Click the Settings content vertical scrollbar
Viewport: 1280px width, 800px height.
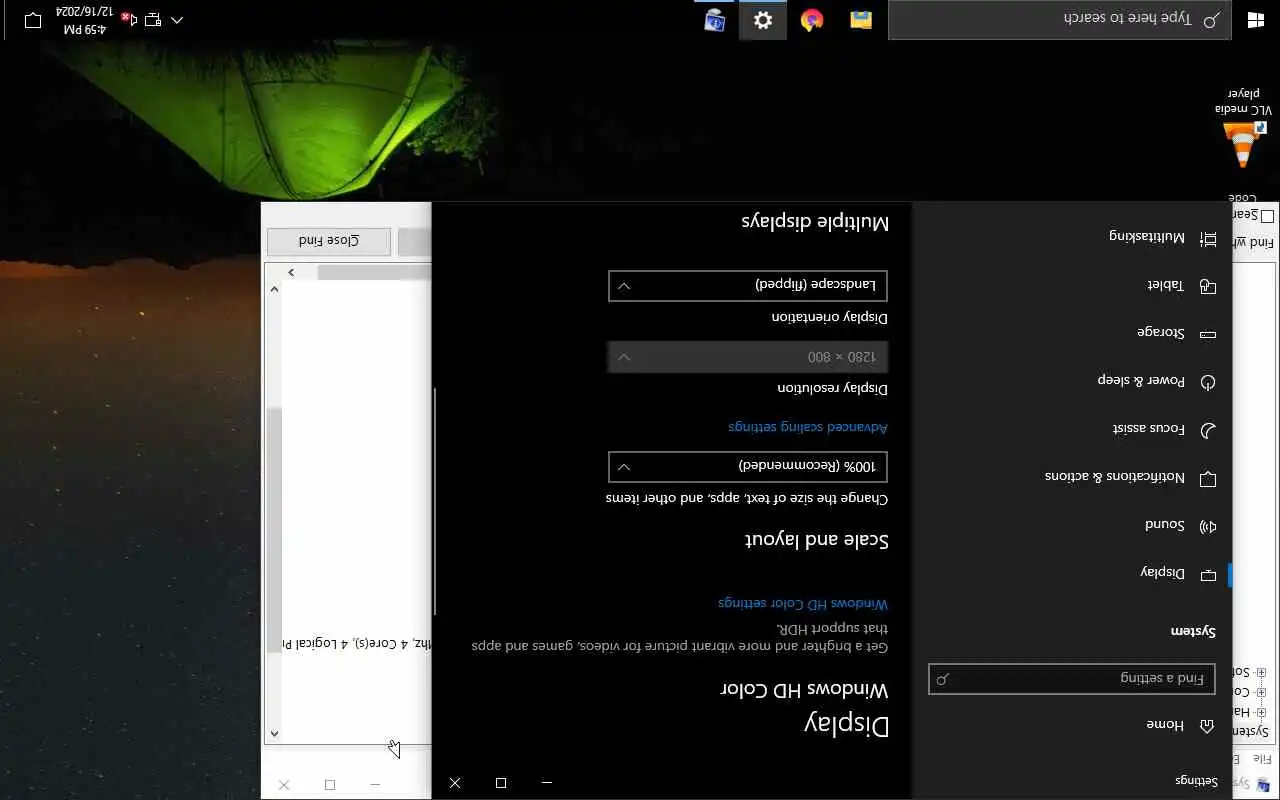click(x=435, y=502)
